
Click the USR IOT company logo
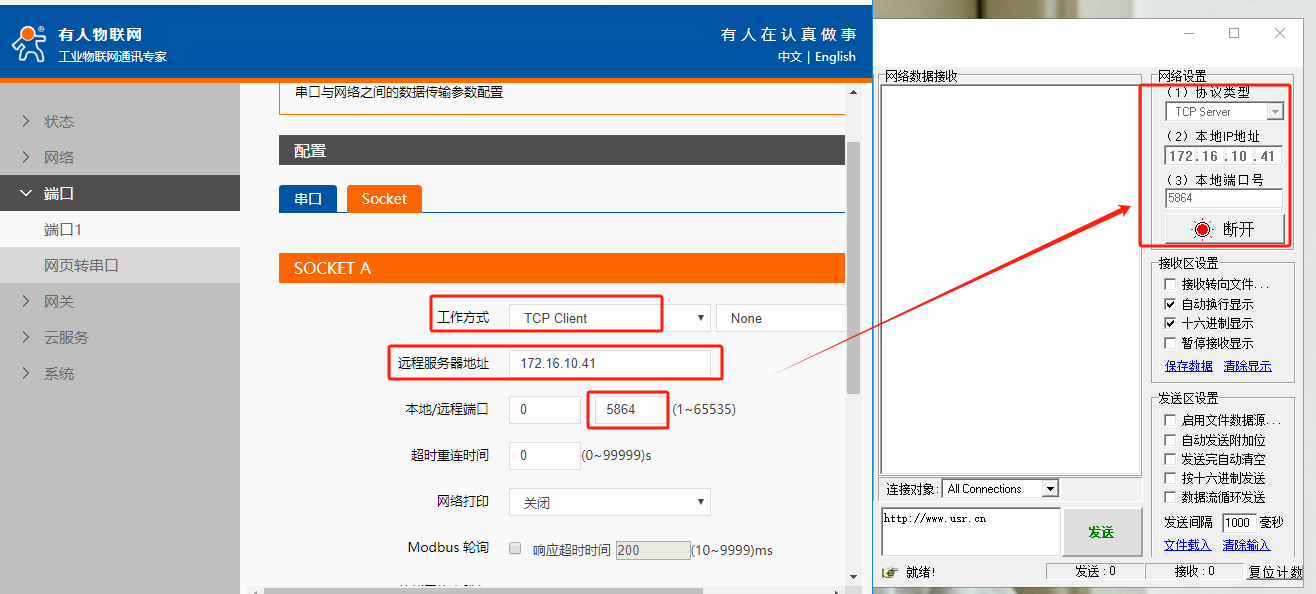[30, 43]
